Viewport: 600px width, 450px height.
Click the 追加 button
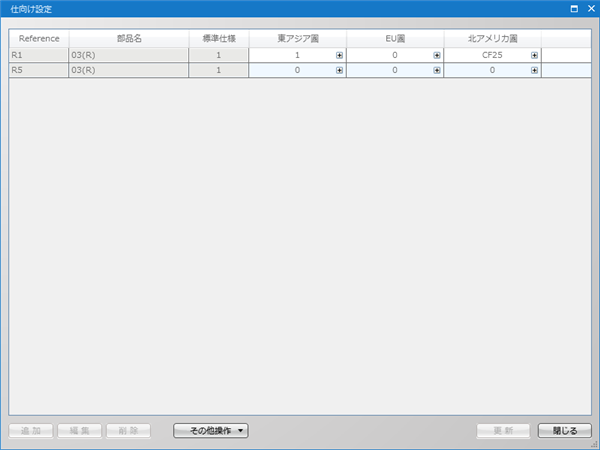31,431
